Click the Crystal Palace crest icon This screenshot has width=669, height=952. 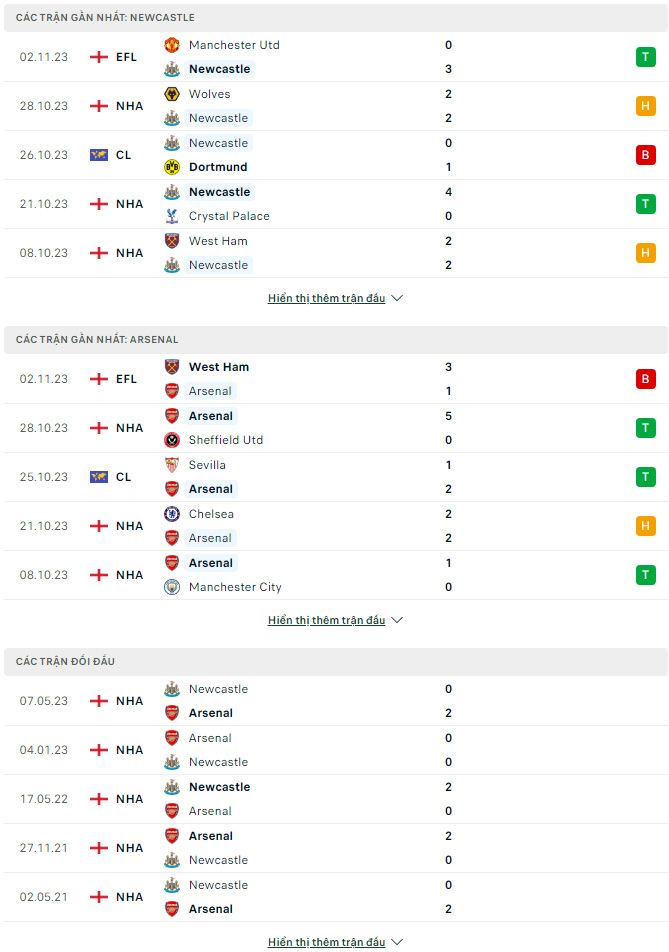coord(172,216)
